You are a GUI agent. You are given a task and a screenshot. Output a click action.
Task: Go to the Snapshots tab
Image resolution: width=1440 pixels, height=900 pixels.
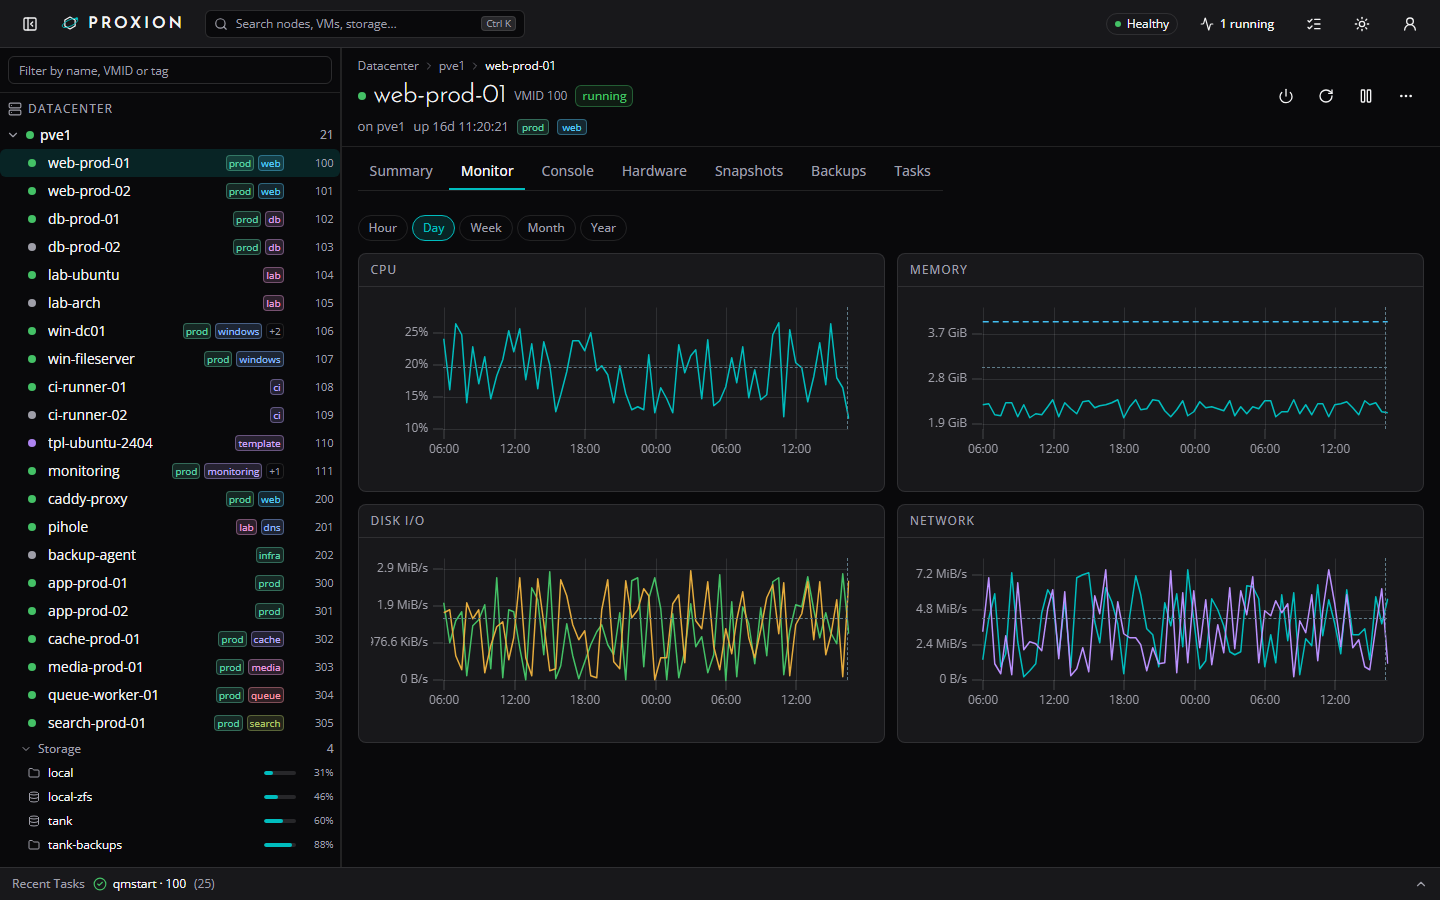[749, 171]
